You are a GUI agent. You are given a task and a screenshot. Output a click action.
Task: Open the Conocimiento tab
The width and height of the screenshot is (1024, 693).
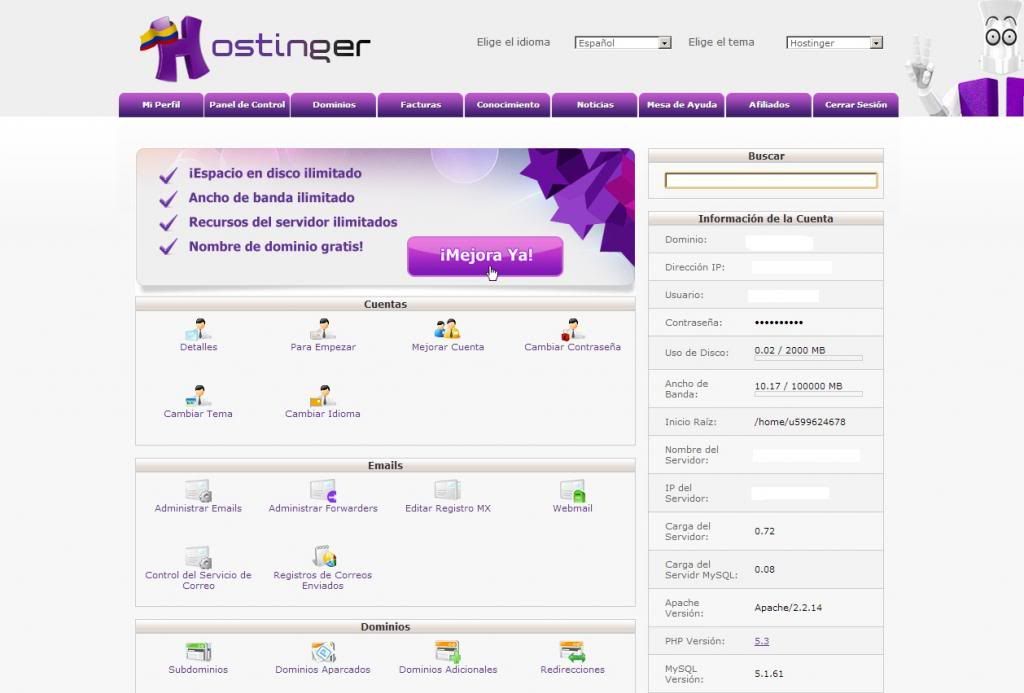[x=508, y=105]
